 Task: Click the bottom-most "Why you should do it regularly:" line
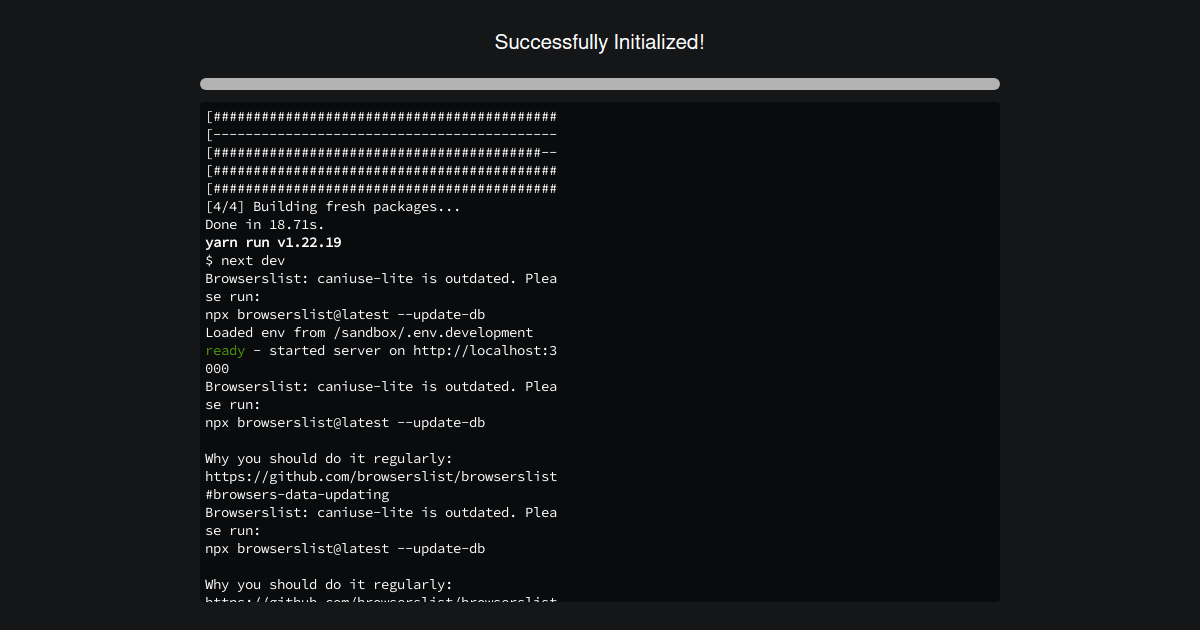(329, 584)
